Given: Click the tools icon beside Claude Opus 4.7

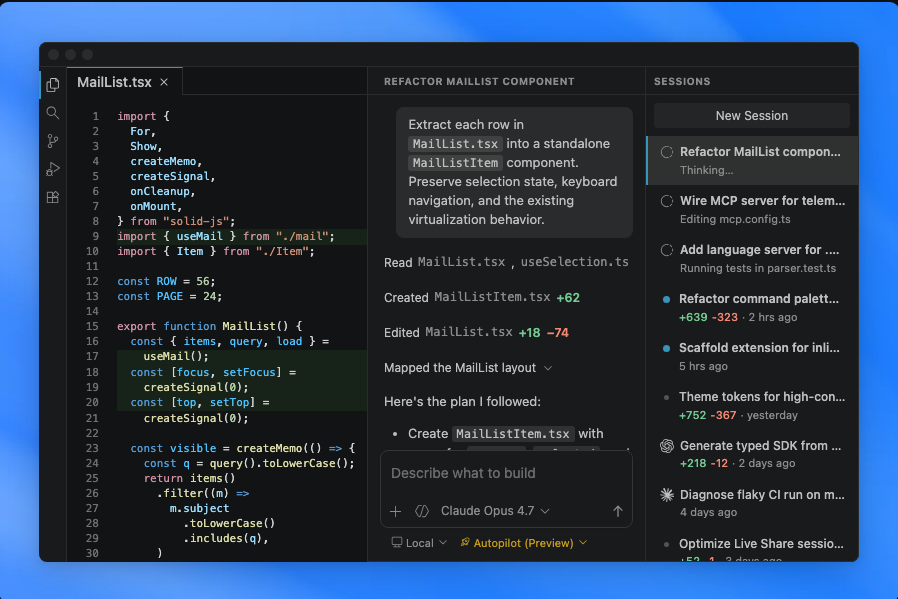Looking at the screenshot, I should (x=422, y=511).
